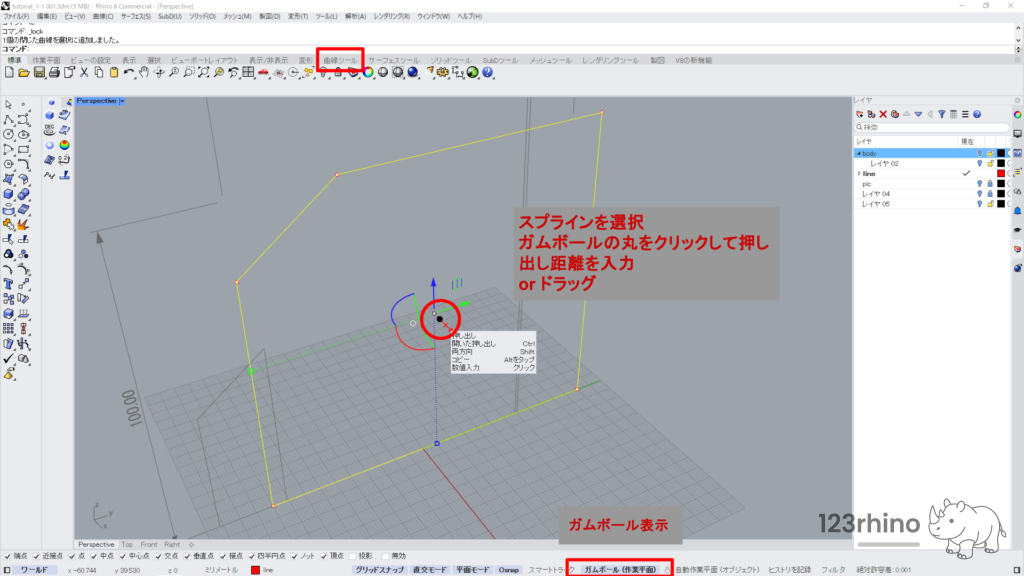The height and width of the screenshot is (576, 1024).
Task: Toggle the lock icon of レイヤ 05
Action: [x=990, y=204]
